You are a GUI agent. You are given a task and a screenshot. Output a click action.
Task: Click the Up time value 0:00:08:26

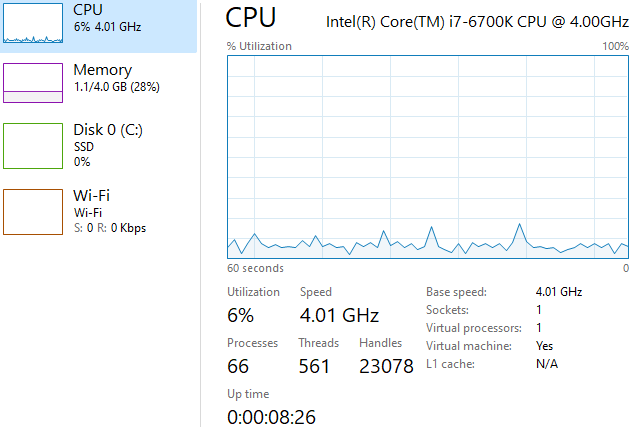click(272, 415)
